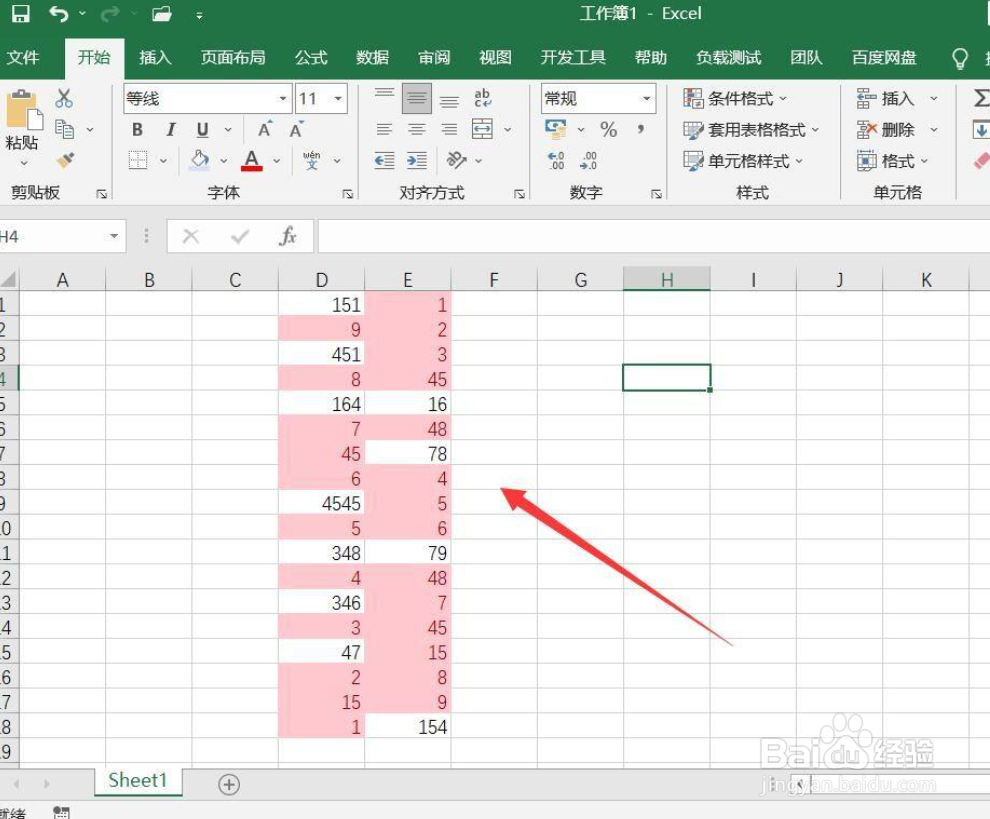Image resolution: width=990 pixels, height=819 pixels.
Task: Apply the percent style format
Action: click(x=609, y=129)
